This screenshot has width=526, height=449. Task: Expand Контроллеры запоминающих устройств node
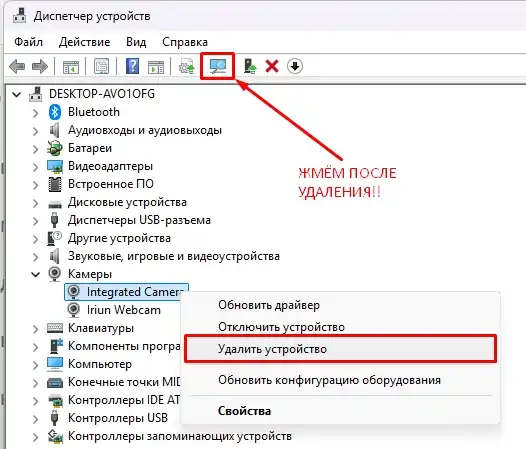(35, 437)
